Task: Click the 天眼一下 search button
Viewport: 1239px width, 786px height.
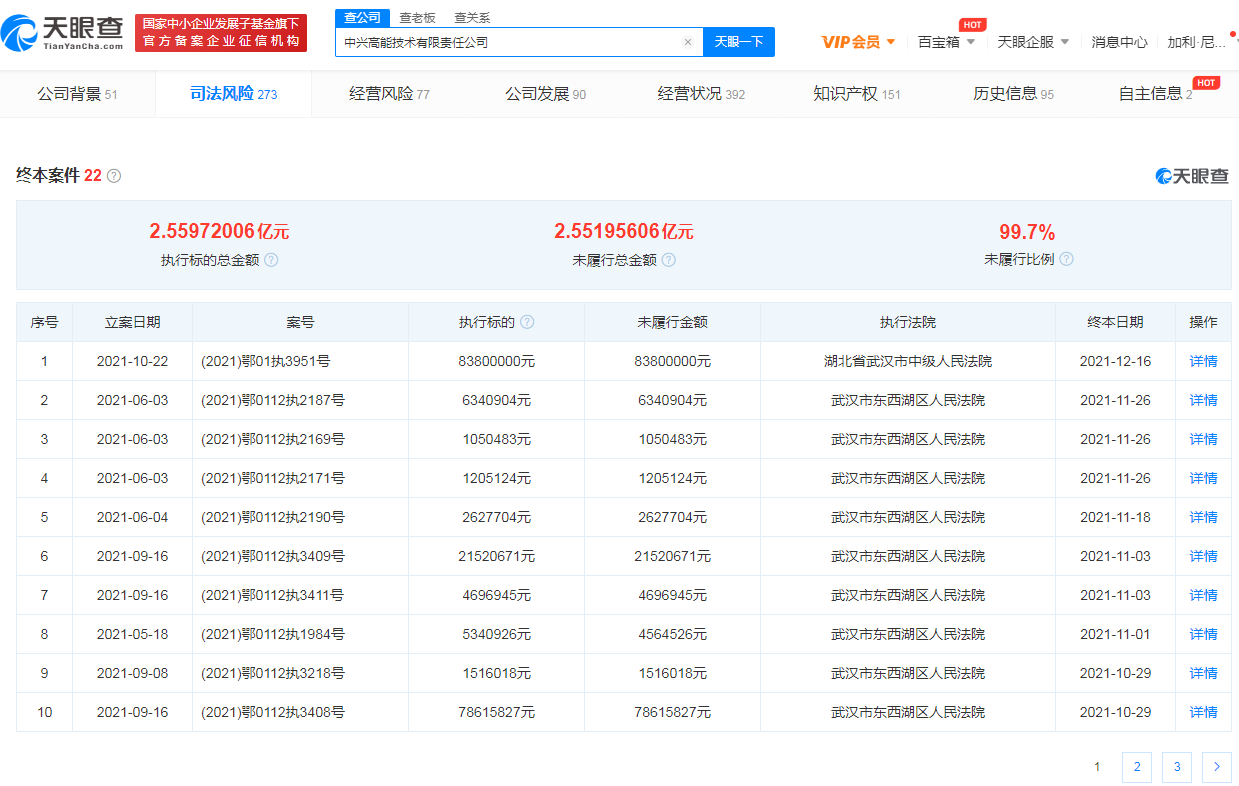Action: tap(739, 42)
